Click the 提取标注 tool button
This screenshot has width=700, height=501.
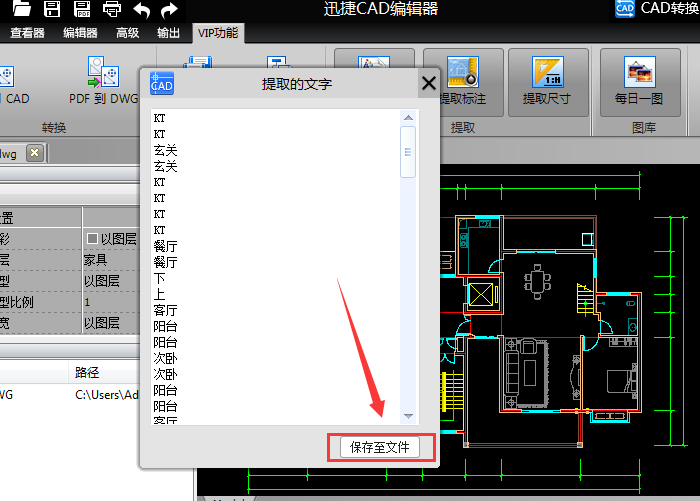coord(462,80)
